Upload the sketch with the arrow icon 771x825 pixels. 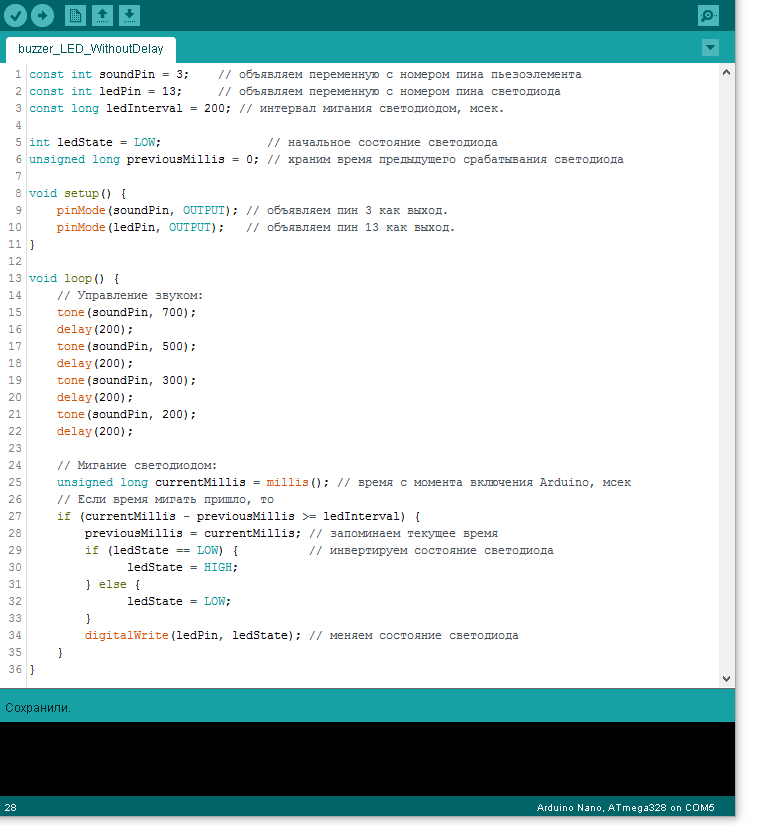pyautogui.click(x=43, y=15)
